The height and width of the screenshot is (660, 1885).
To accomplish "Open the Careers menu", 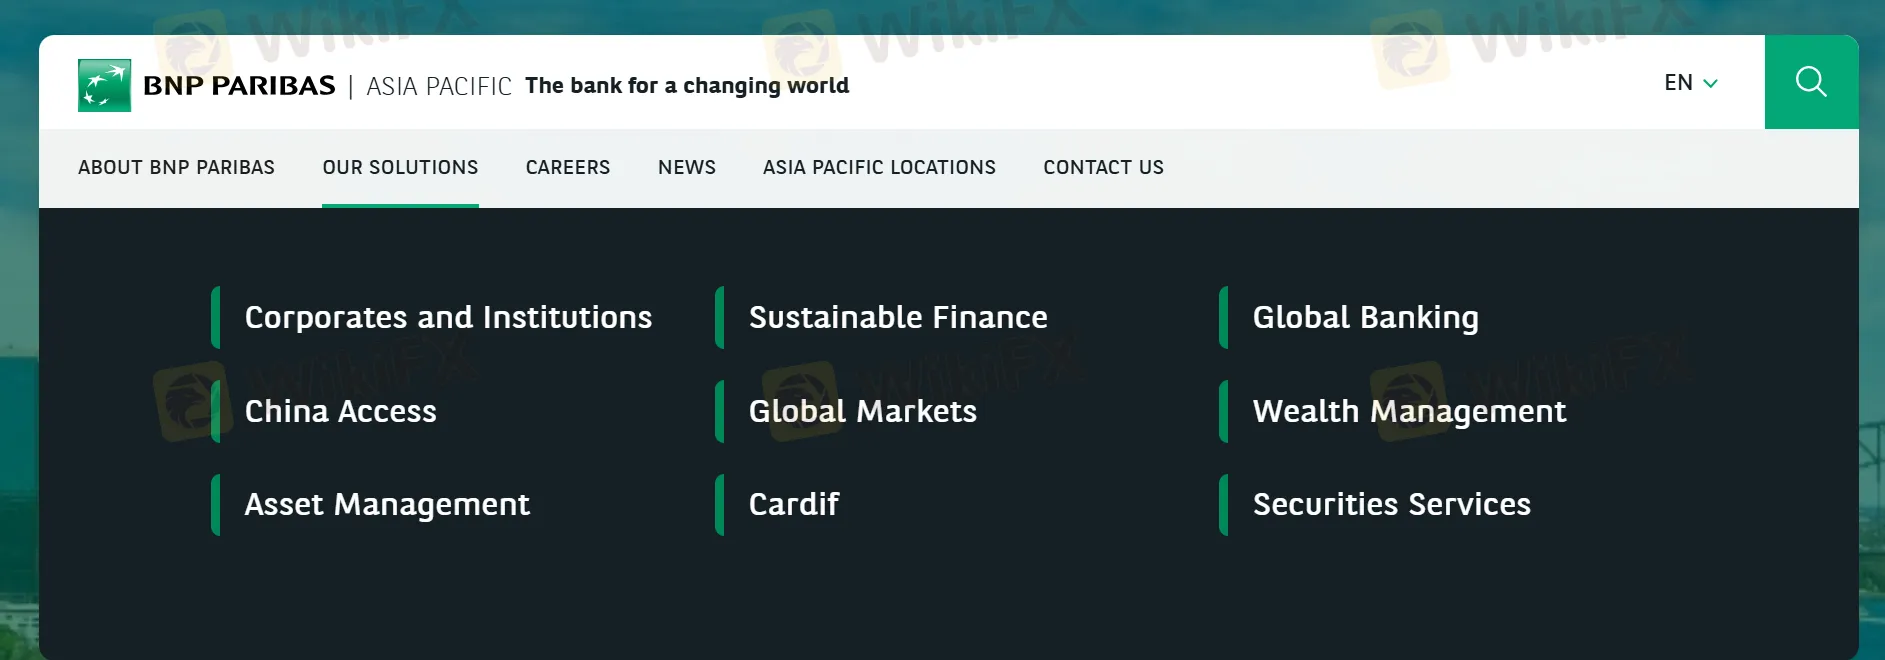I will tap(567, 167).
